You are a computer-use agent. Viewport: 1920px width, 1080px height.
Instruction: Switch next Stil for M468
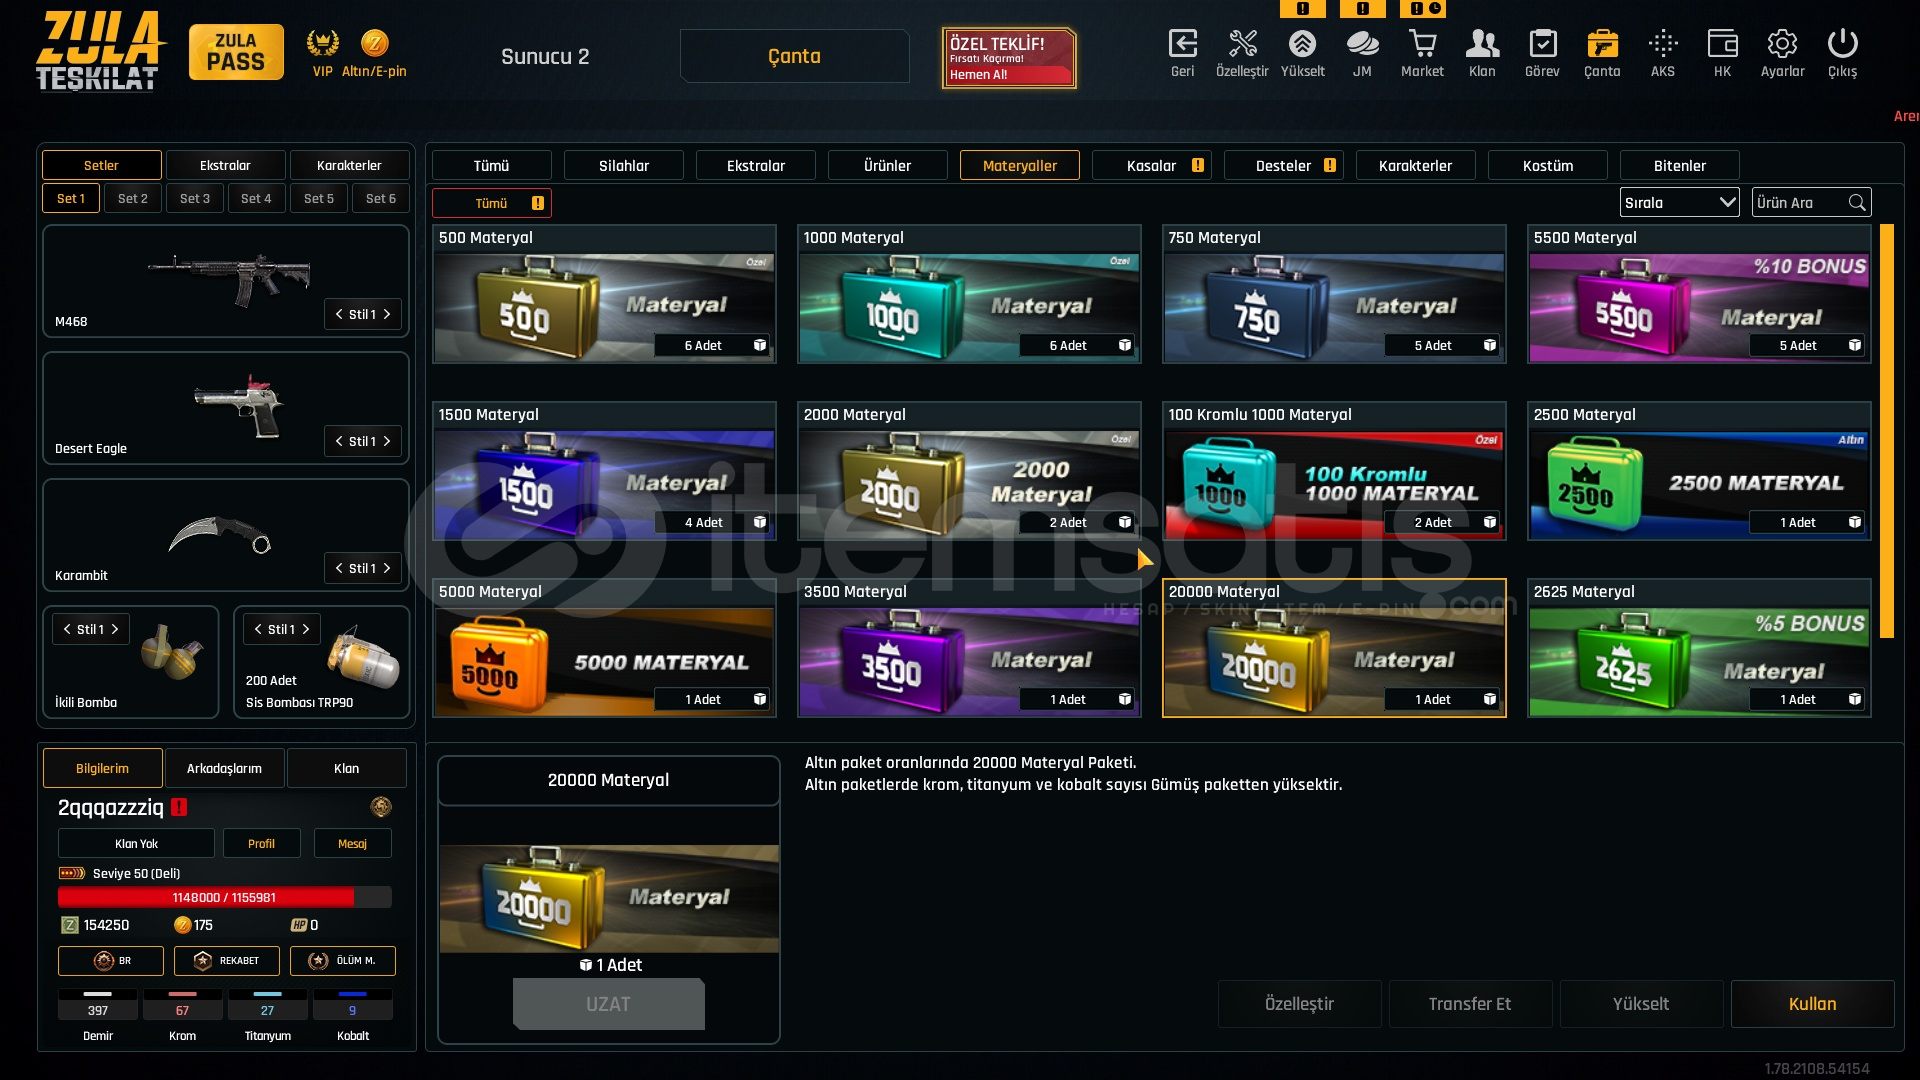coord(387,314)
